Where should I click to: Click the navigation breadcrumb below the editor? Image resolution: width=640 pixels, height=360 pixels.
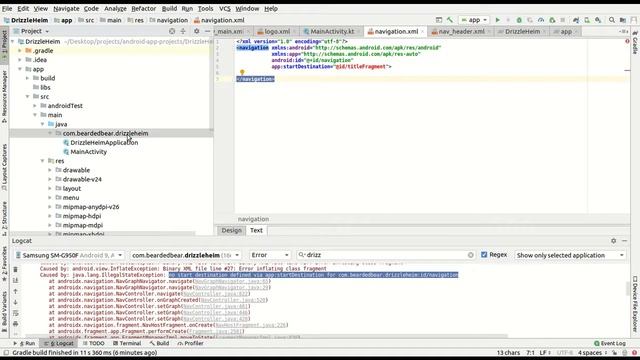click(253, 219)
